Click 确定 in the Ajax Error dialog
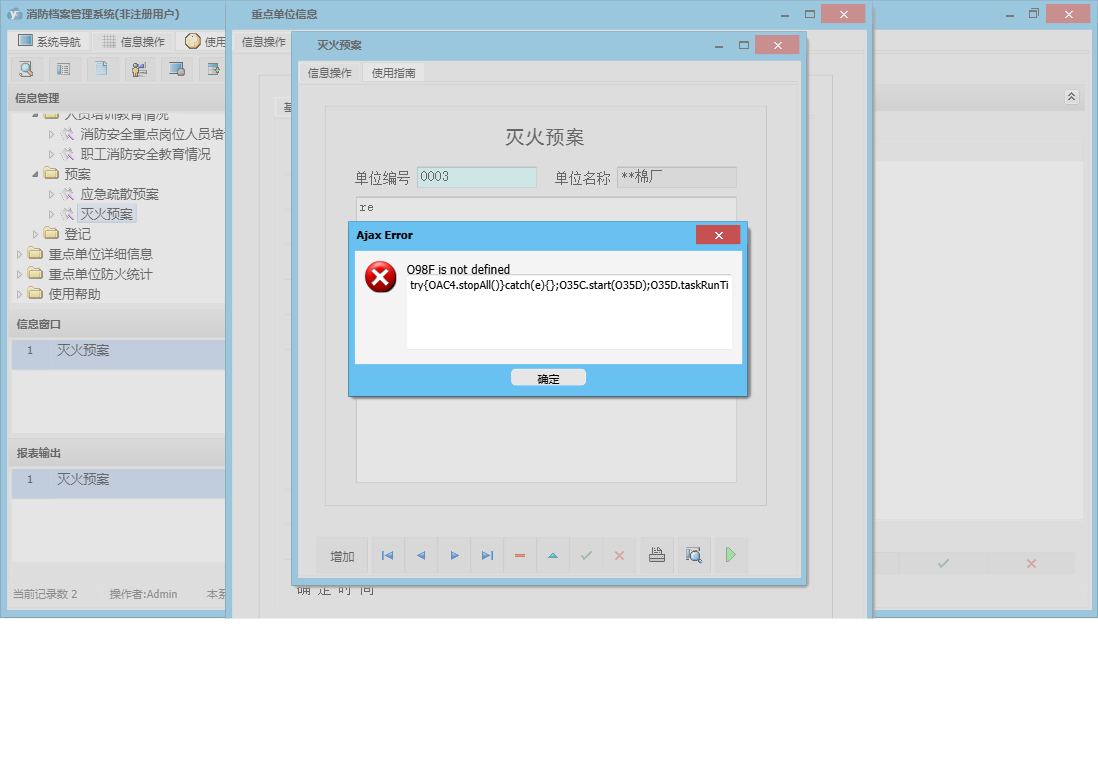 [x=548, y=377]
